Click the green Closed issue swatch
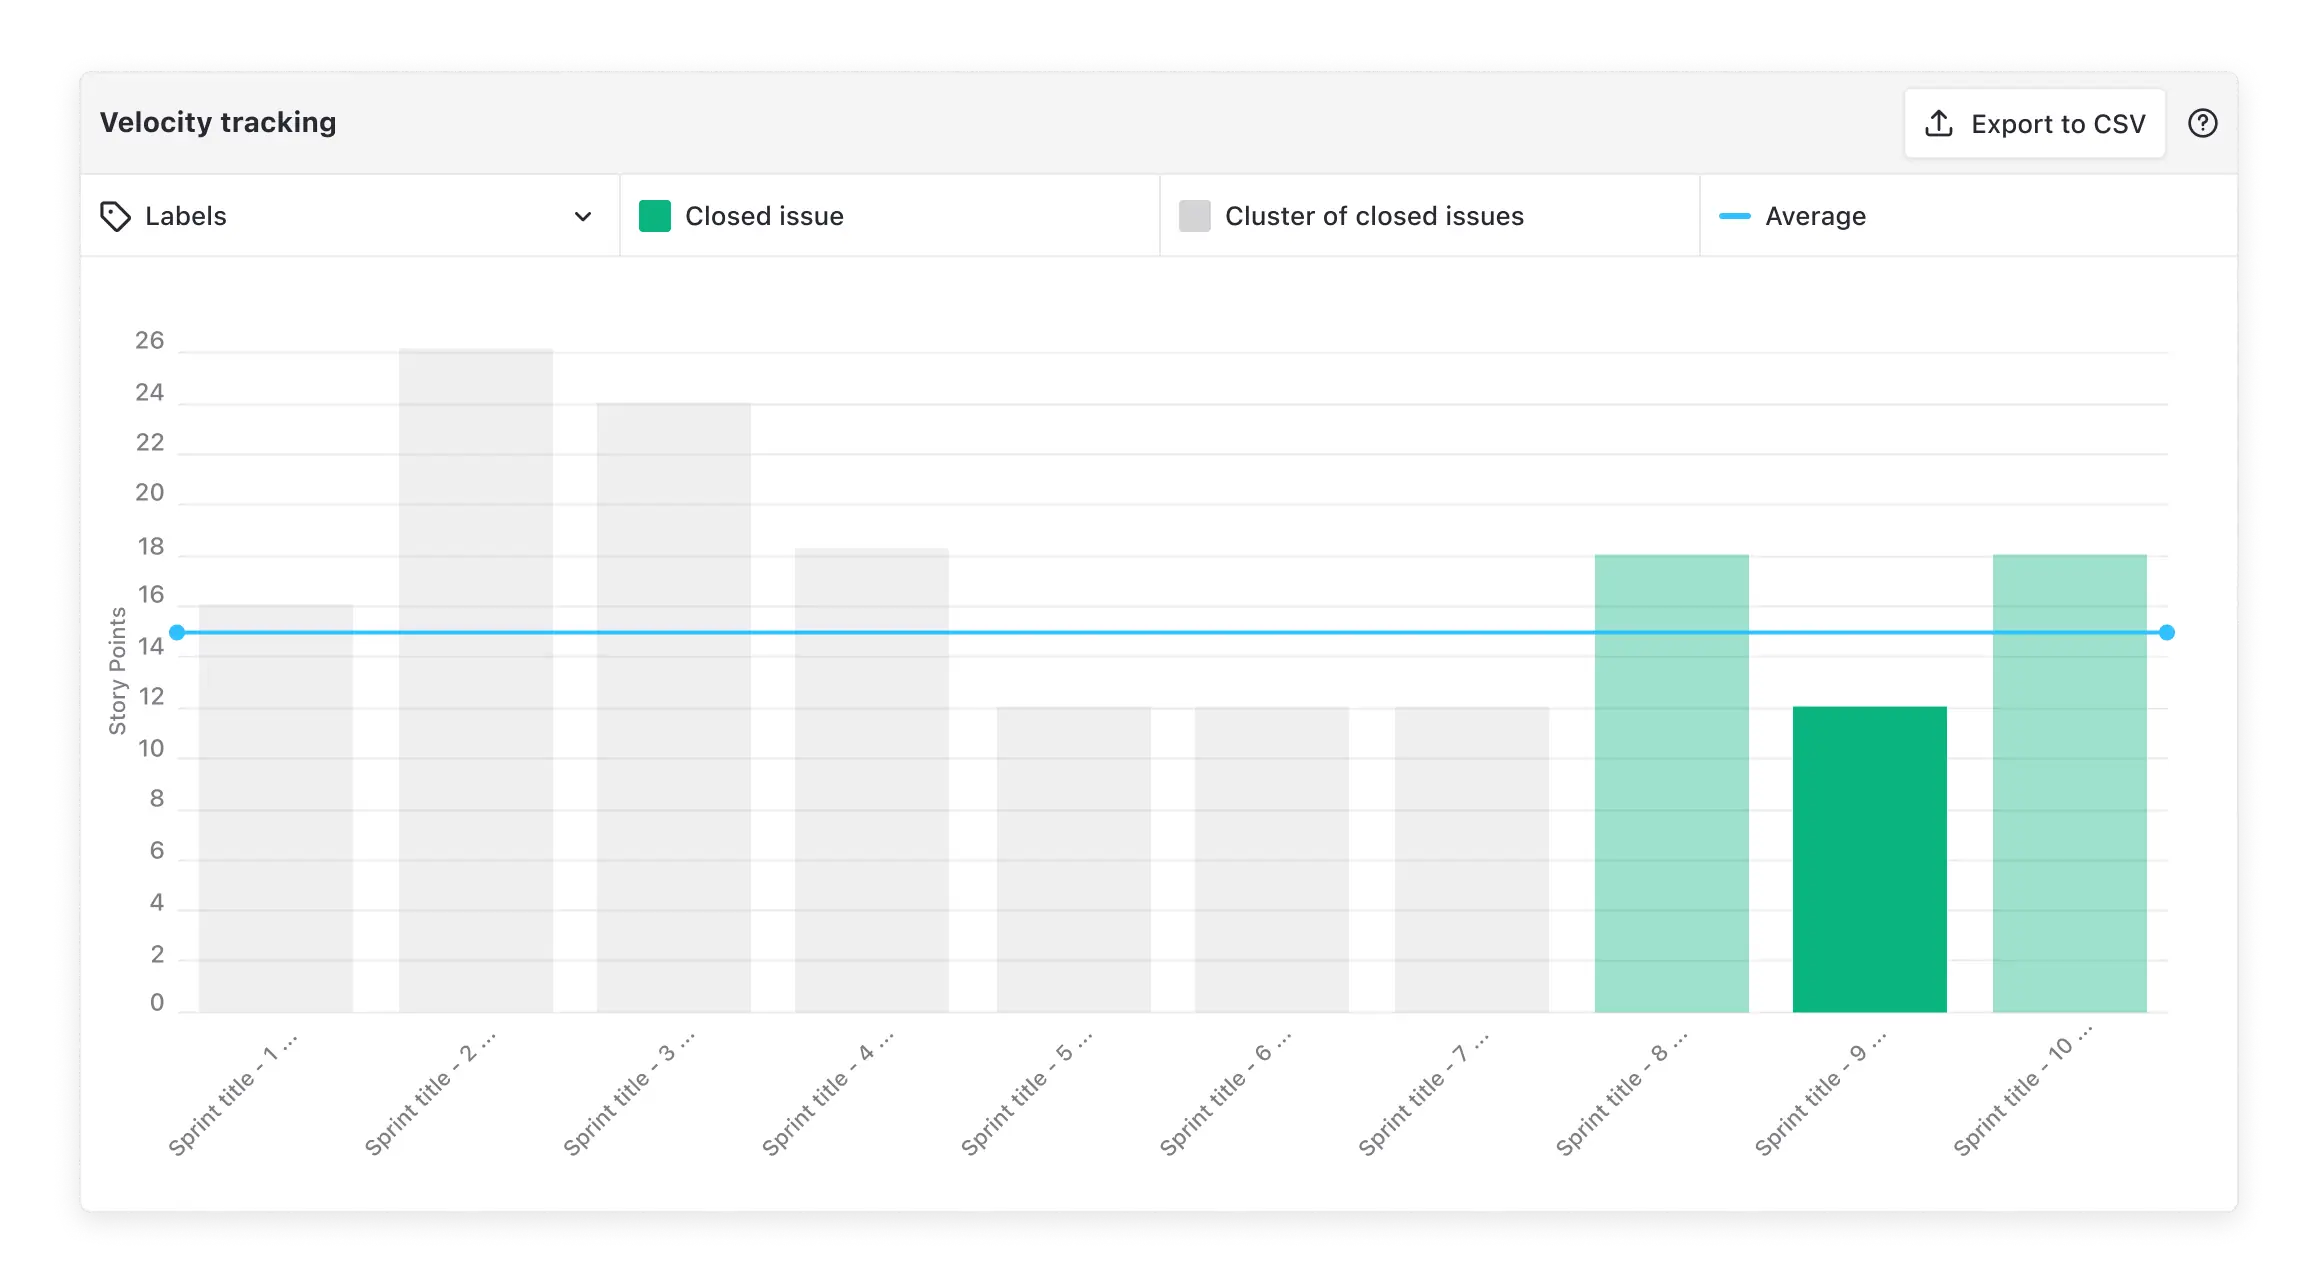2318x1284 pixels. (x=654, y=216)
